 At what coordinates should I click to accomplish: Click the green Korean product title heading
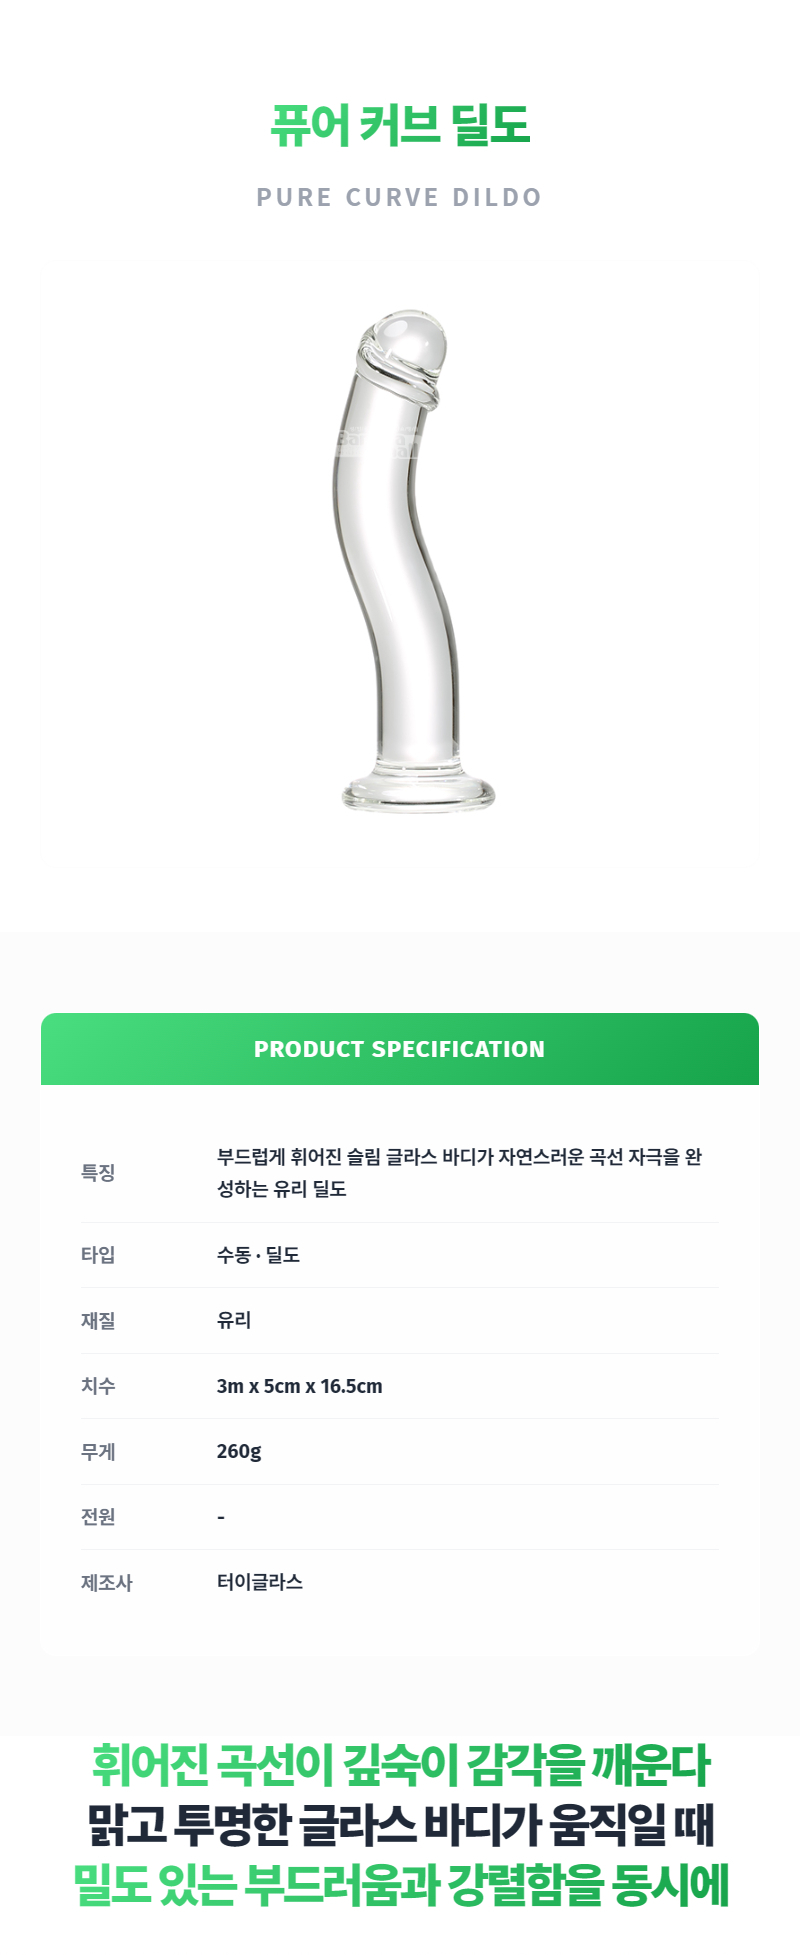tap(400, 126)
